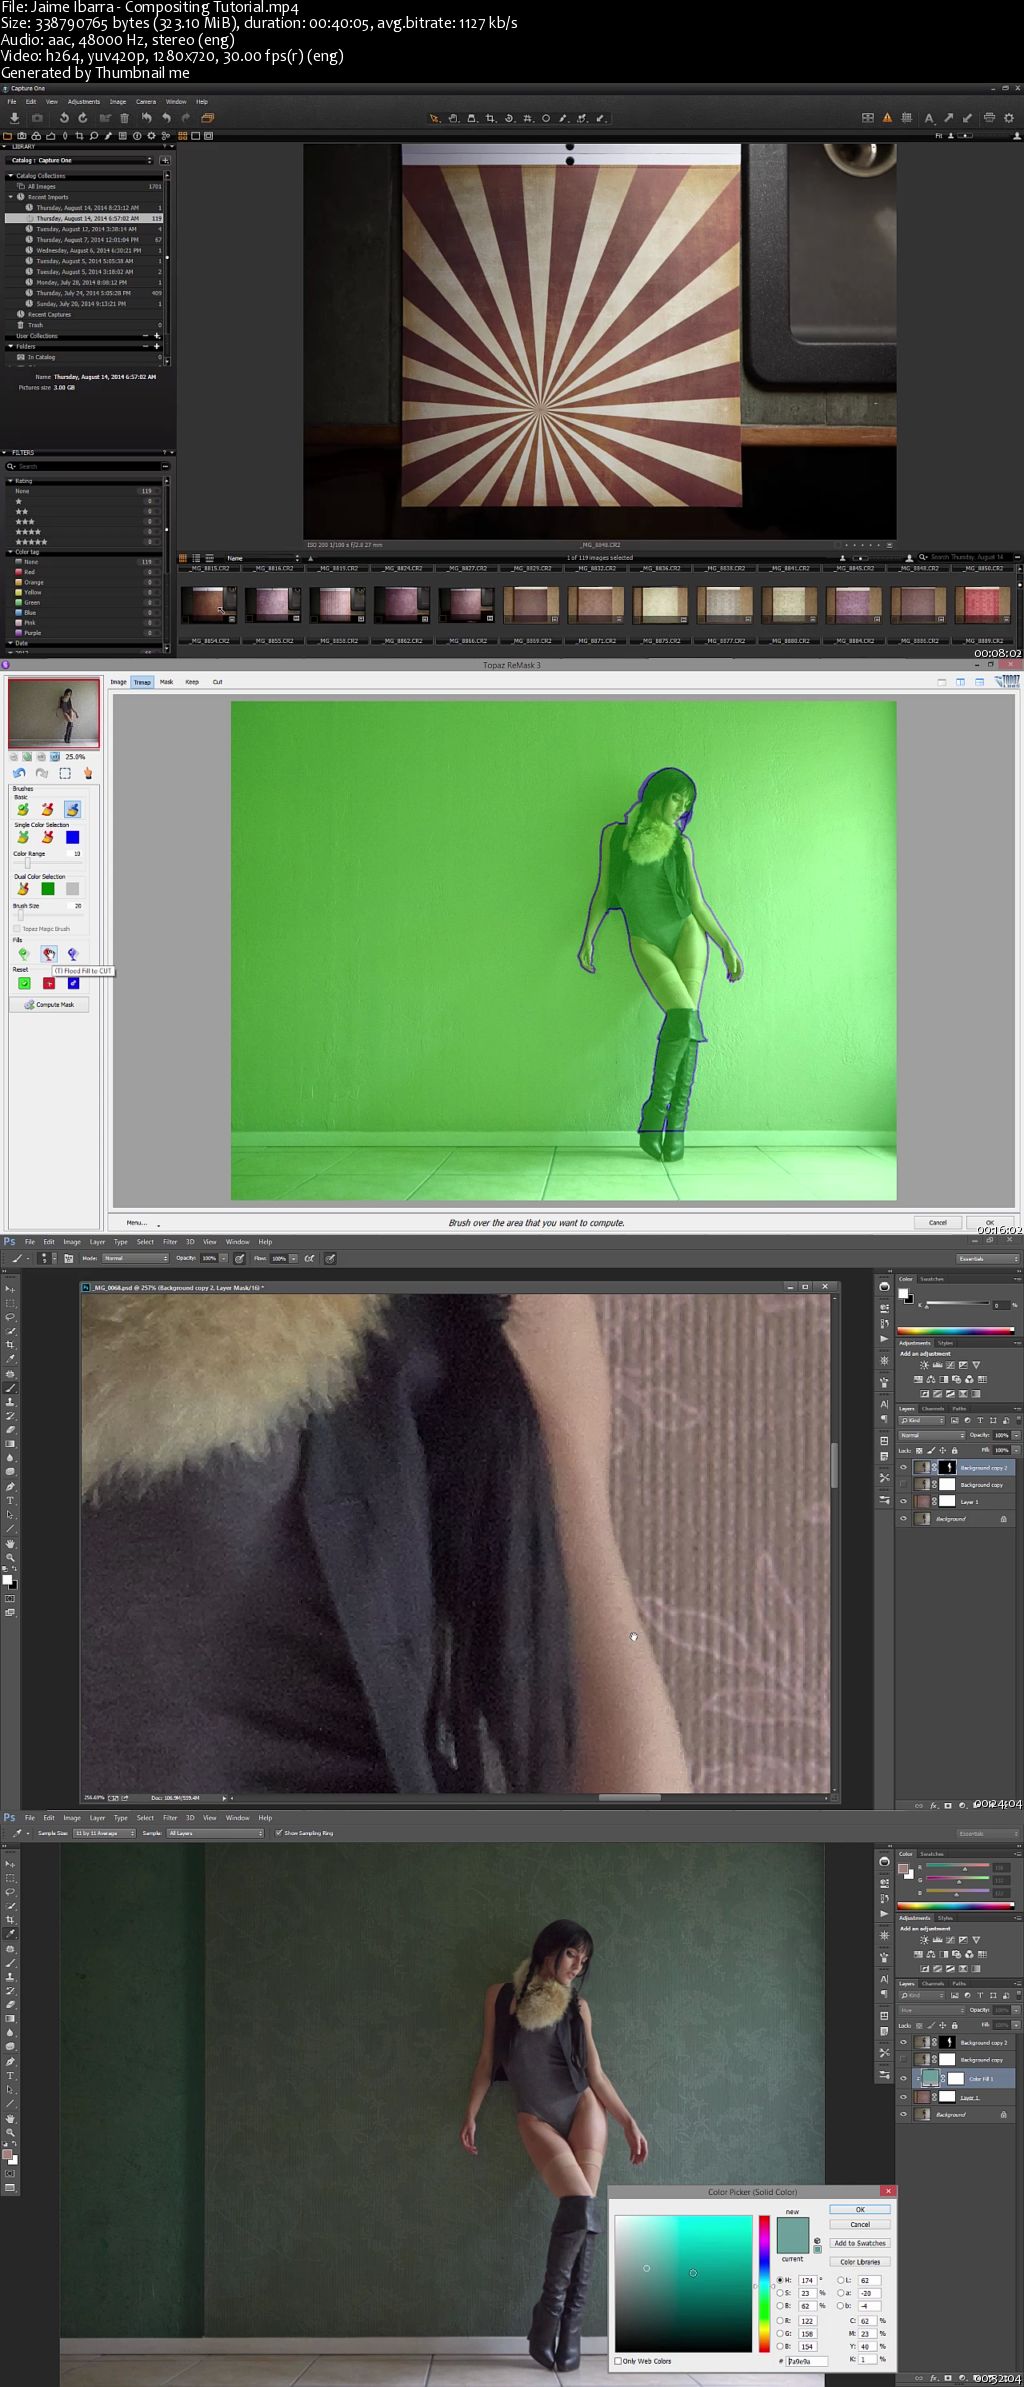Select Capture One's crop cursor tool
This screenshot has width=1024, height=2387.
[x=490, y=118]
